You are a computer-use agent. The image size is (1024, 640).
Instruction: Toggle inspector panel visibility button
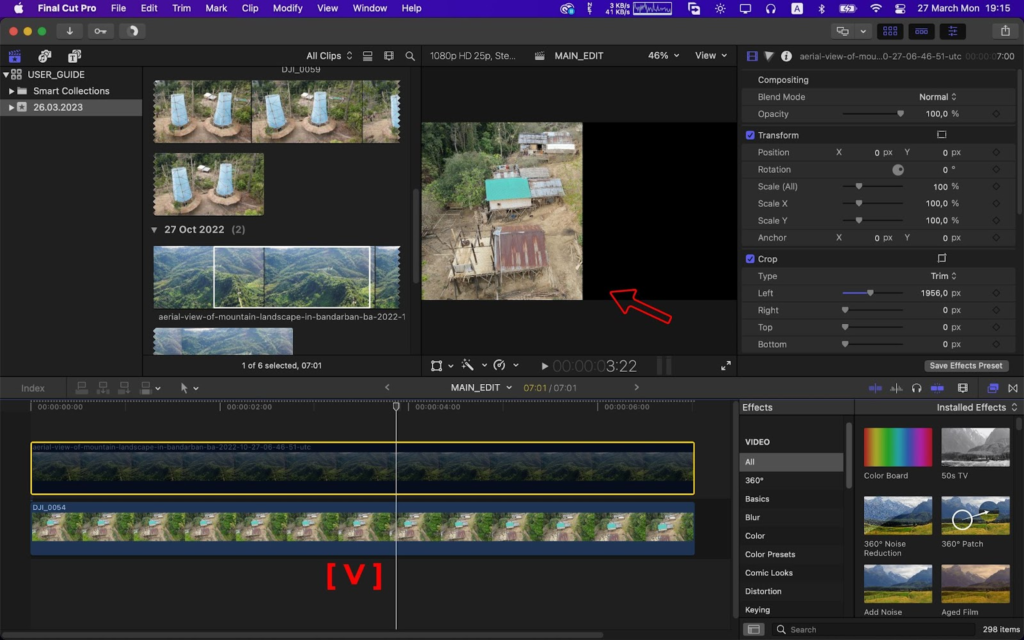pyautogui.click(x=953, y=31)
